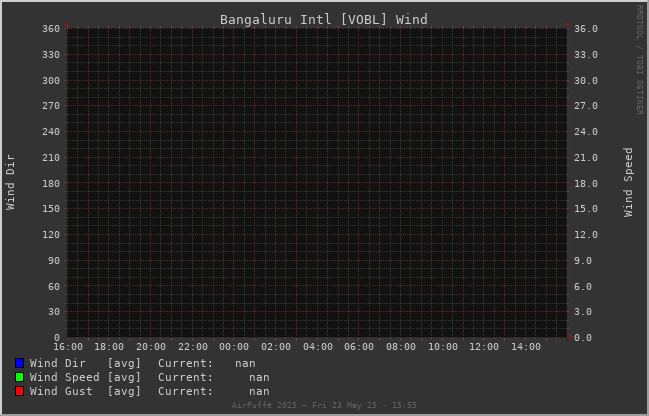Click the 36.0 wind speed axis value

tap(586, 29)
